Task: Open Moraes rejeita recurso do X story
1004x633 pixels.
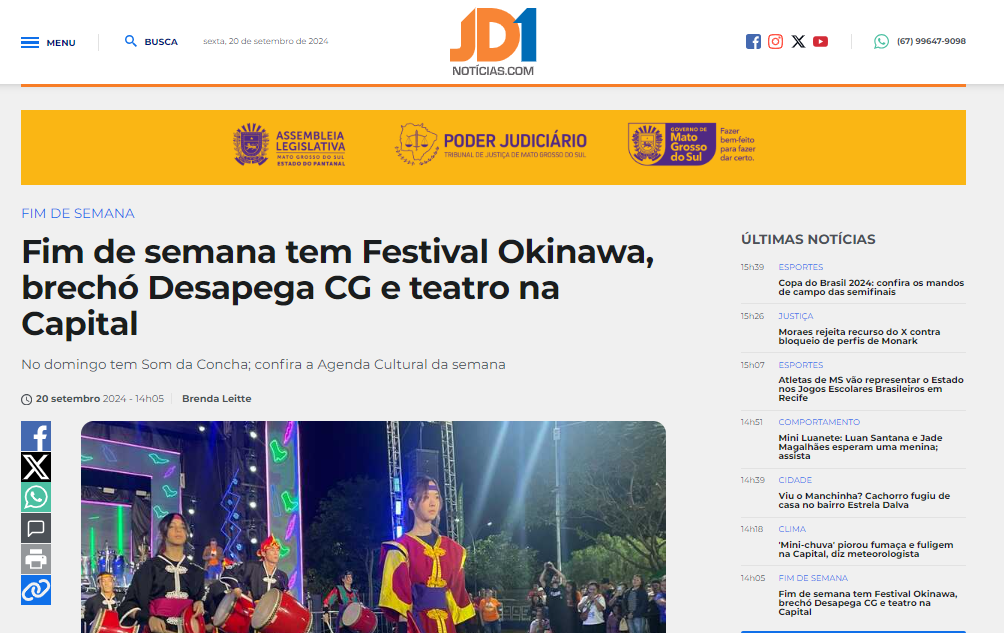Action: point(859,337)
